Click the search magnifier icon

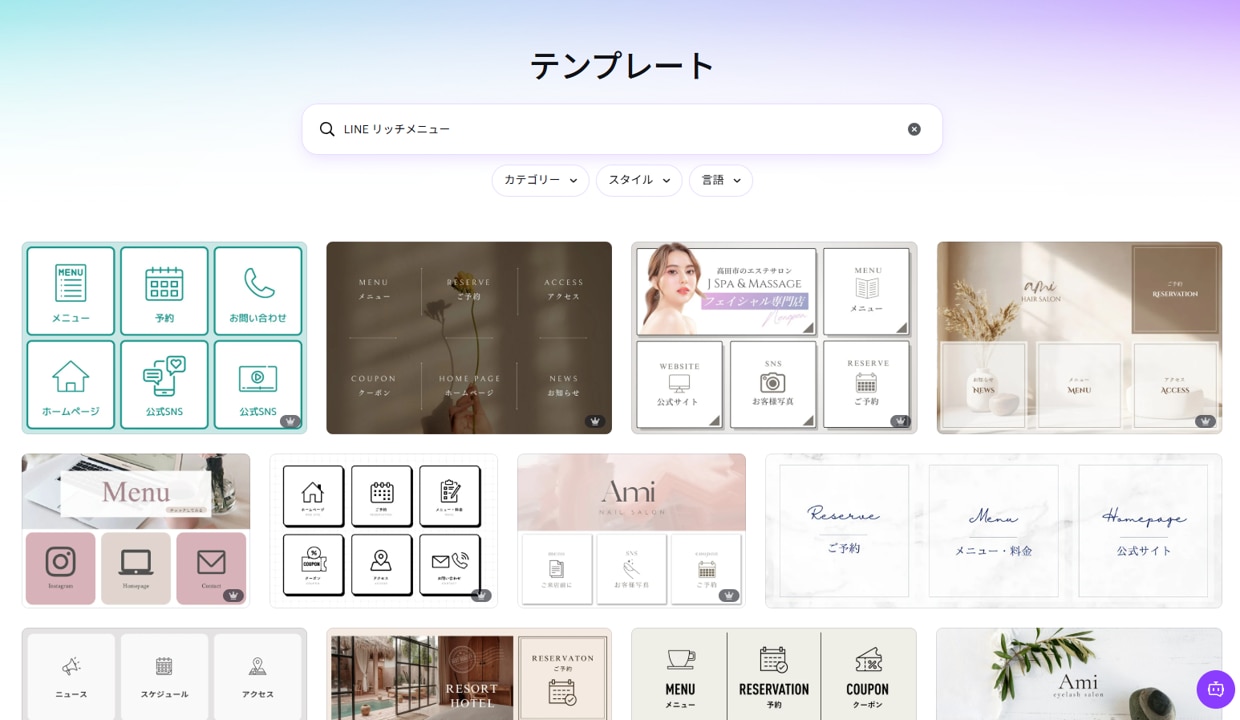(327, 129)
